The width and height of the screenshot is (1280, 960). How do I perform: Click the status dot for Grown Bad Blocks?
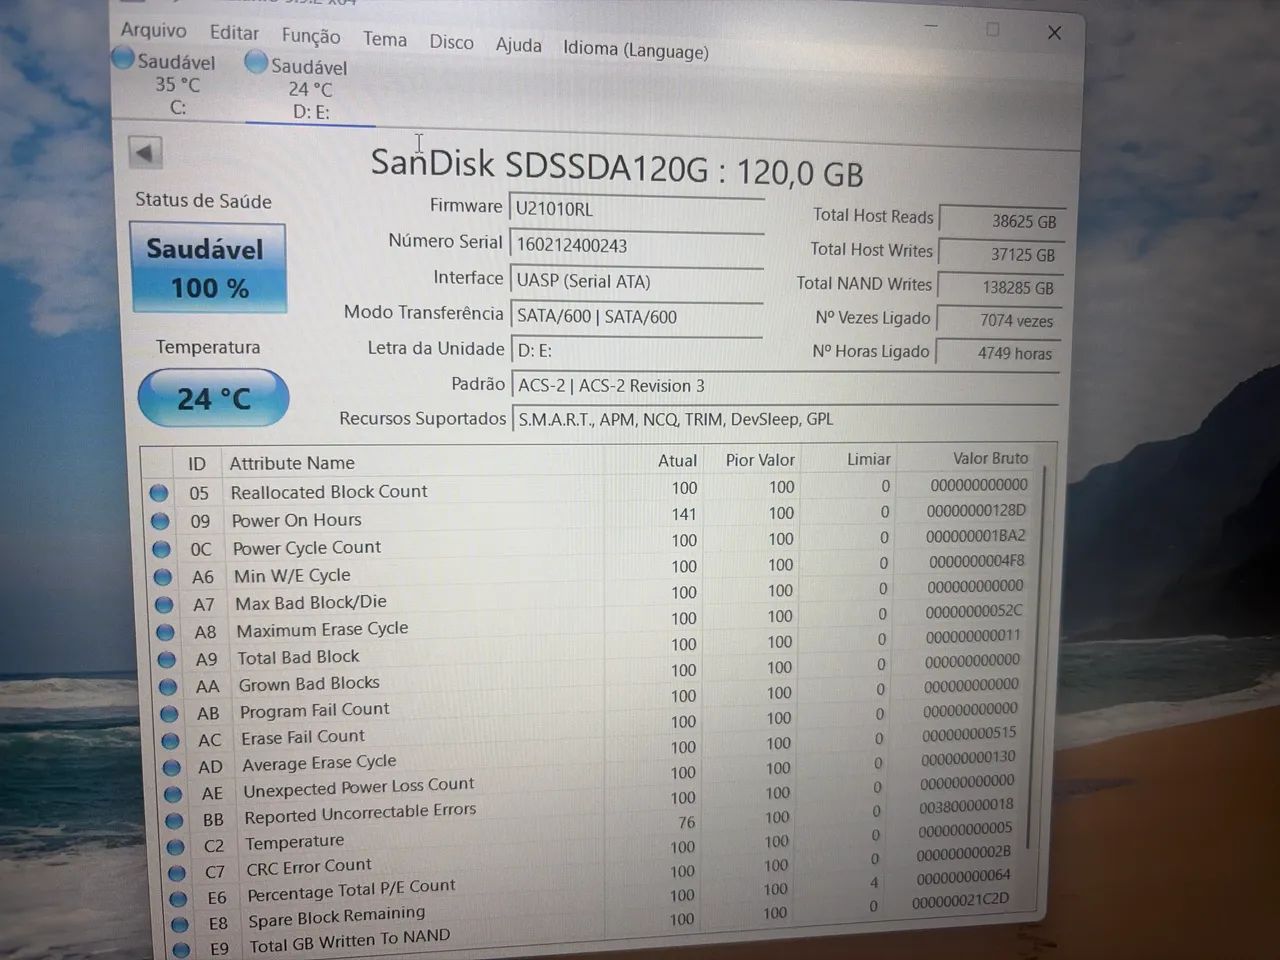(x=168, y=687)
